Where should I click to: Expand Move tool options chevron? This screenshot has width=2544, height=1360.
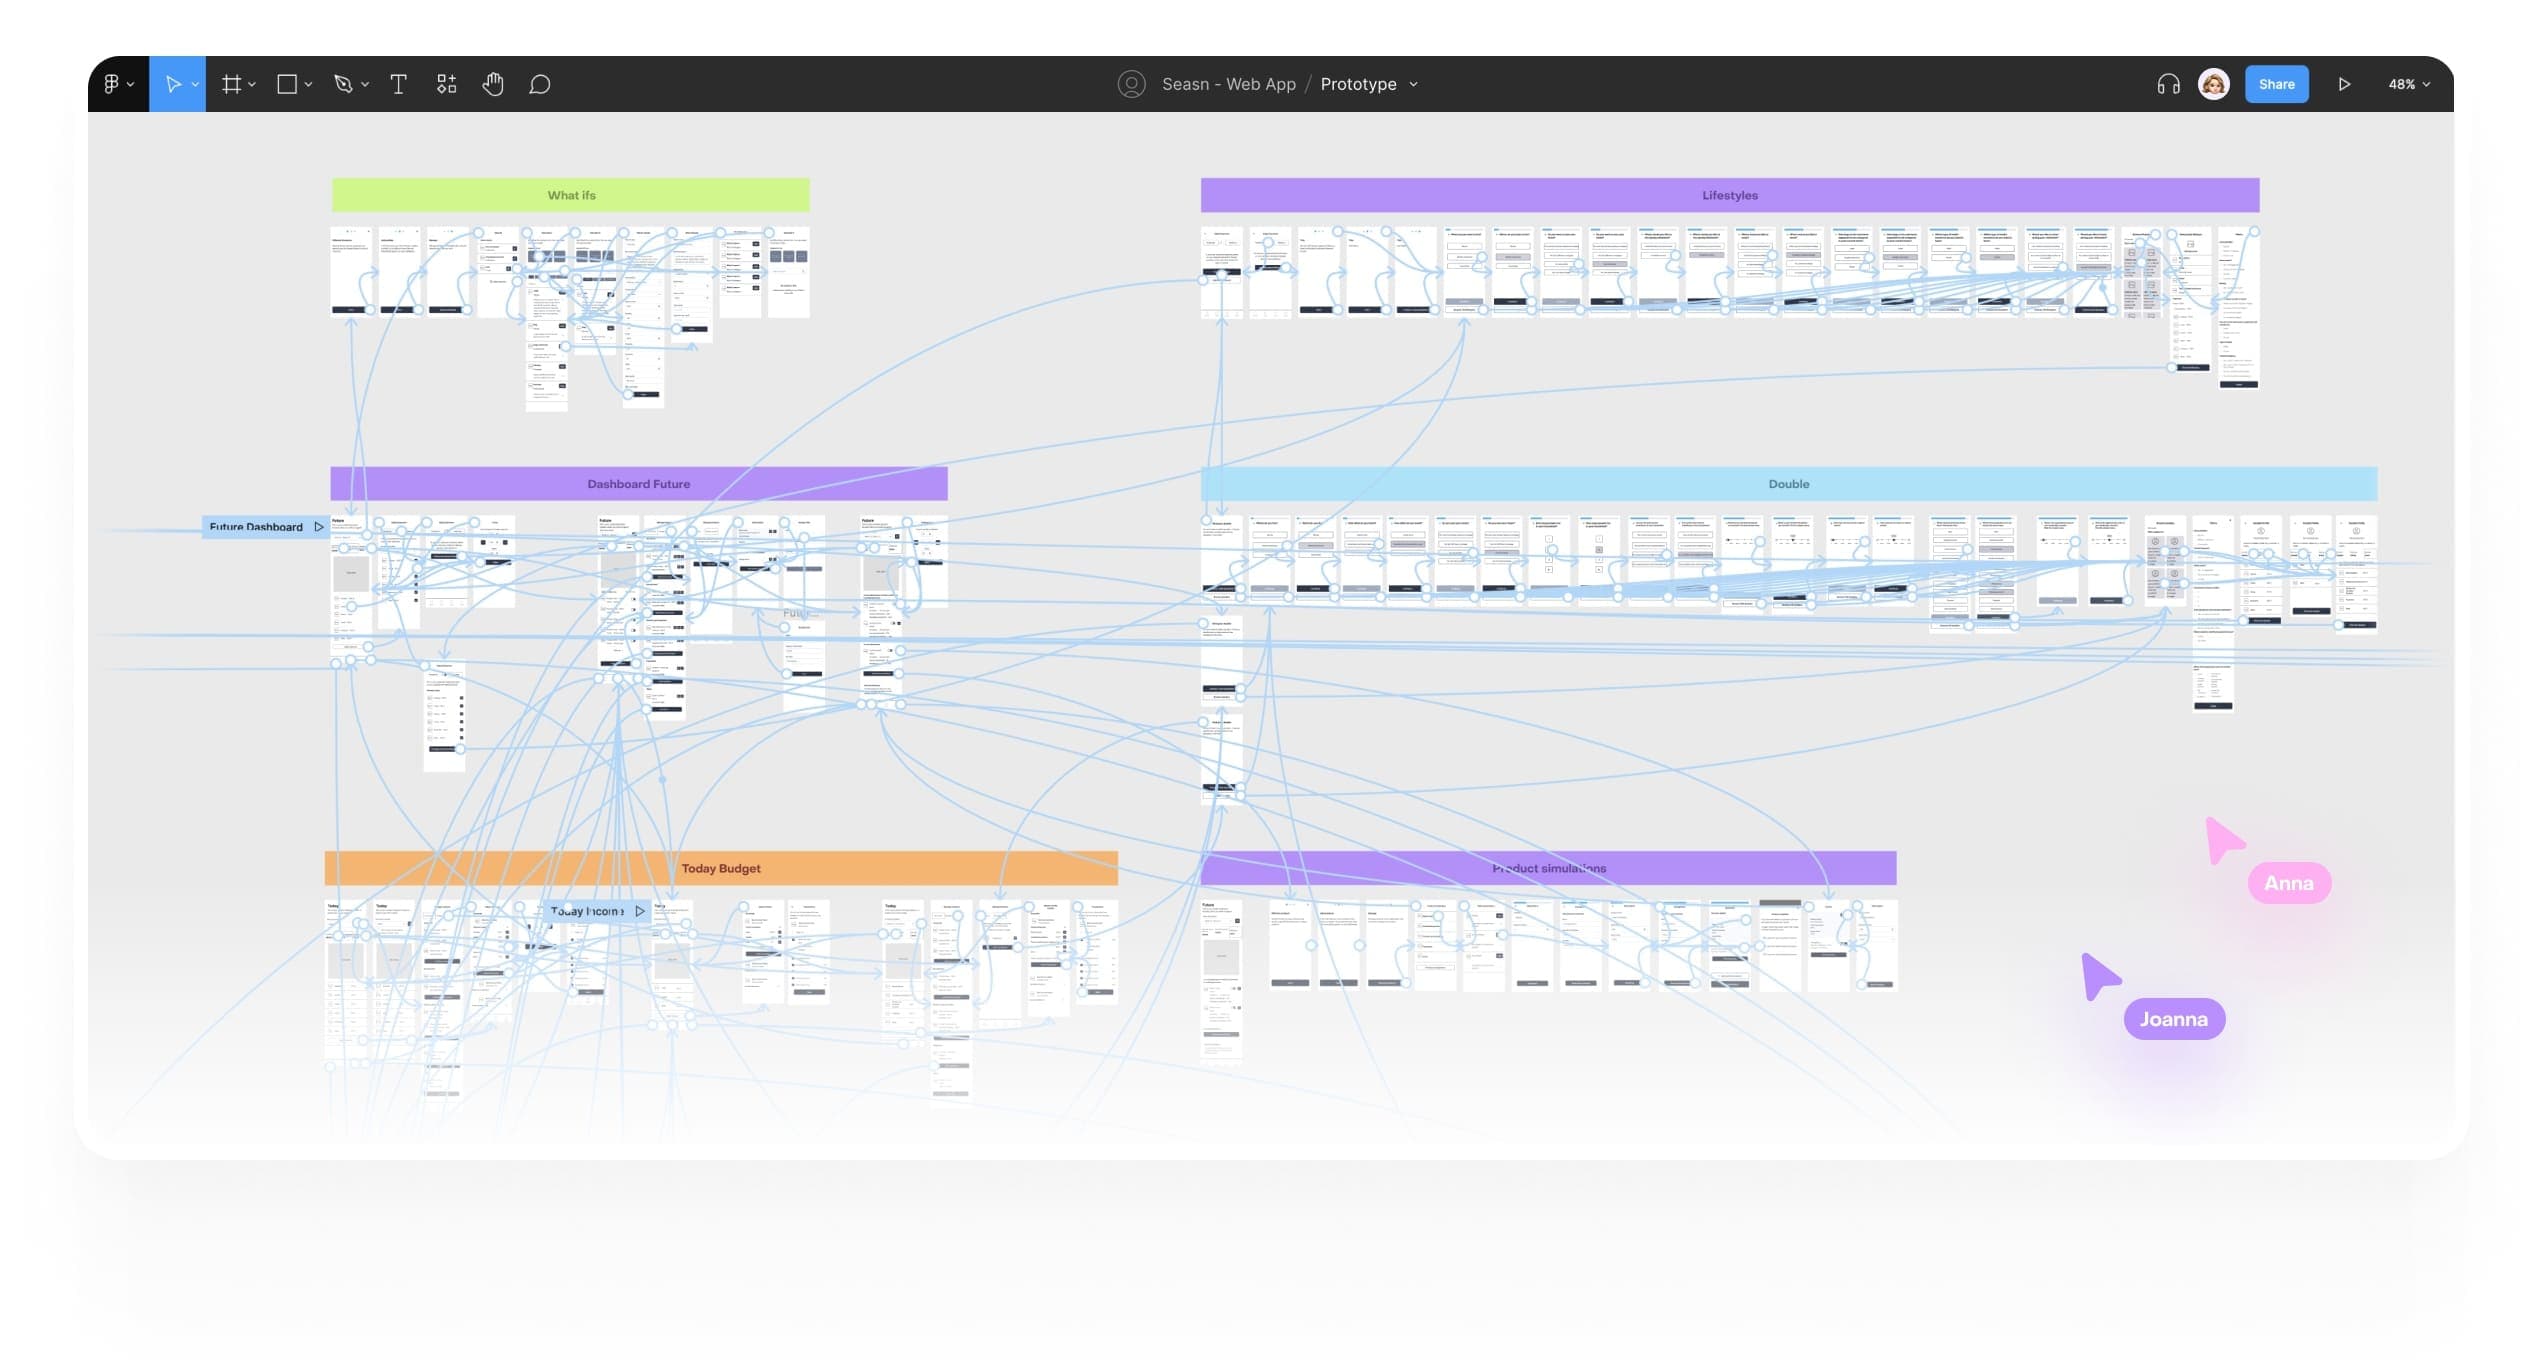195,85
